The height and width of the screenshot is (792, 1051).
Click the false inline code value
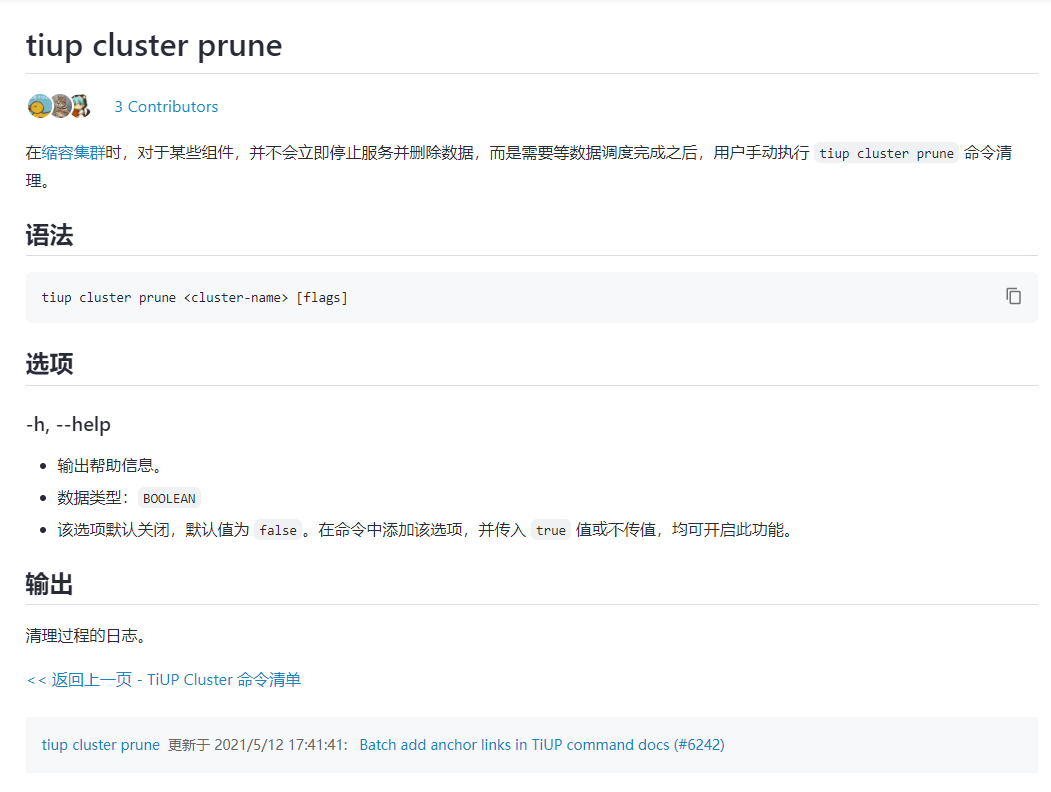[278, 530]
